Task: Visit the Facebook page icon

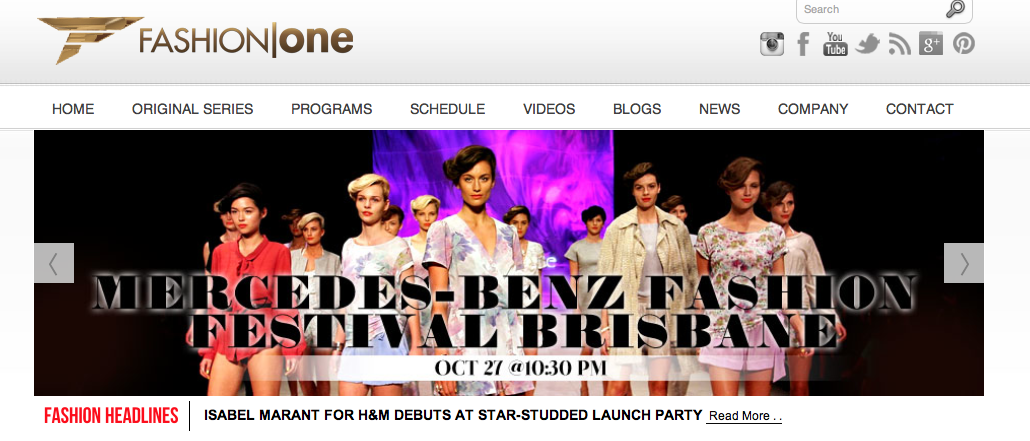Action: pyautogui.click(x=803, y=44)
